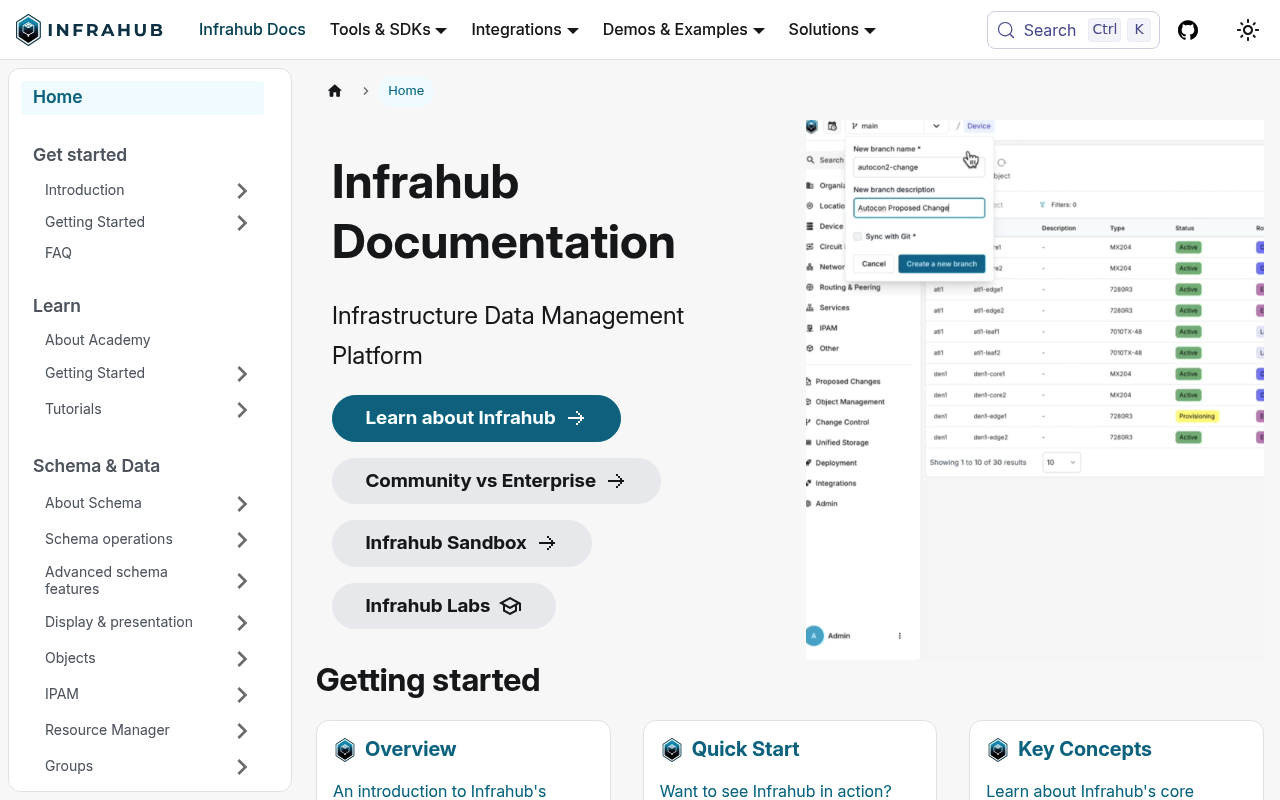Click the Infrahub logo in the navbar

[89, 30]
